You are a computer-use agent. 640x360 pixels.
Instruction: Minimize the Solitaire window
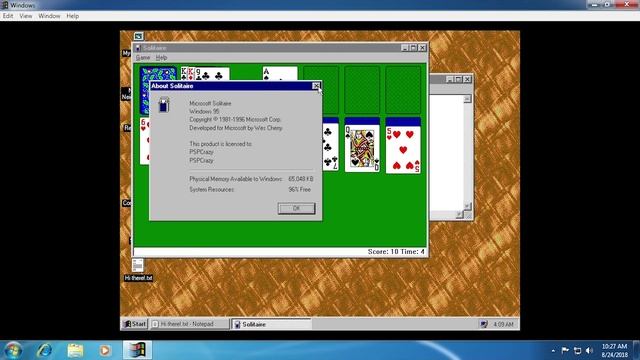tap(404, 48)
